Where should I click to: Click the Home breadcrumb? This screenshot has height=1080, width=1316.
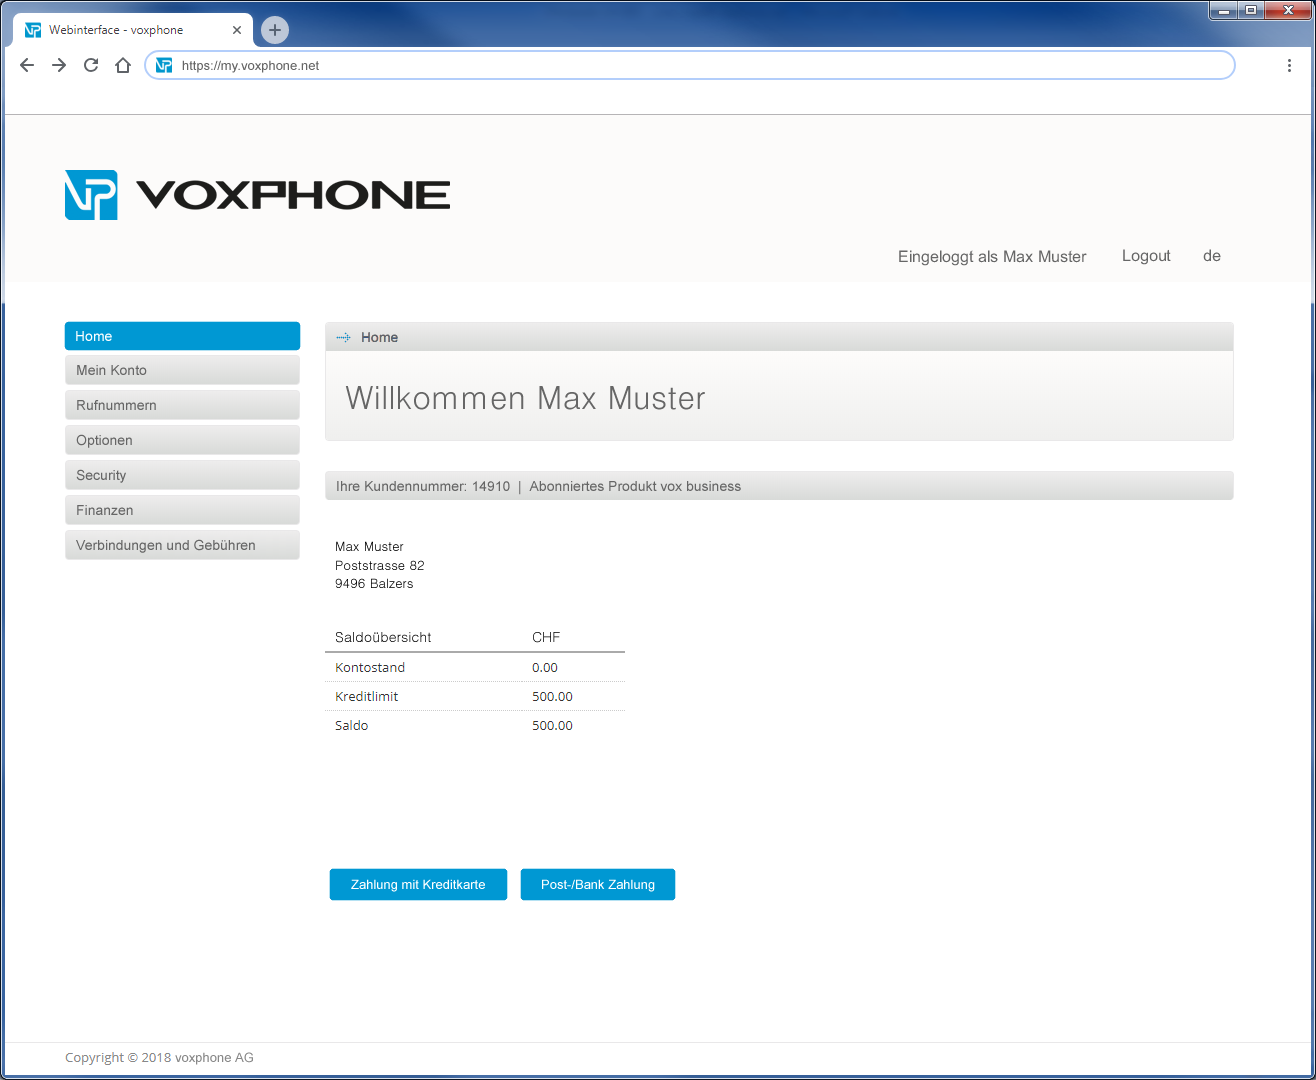tap(379, 337)
